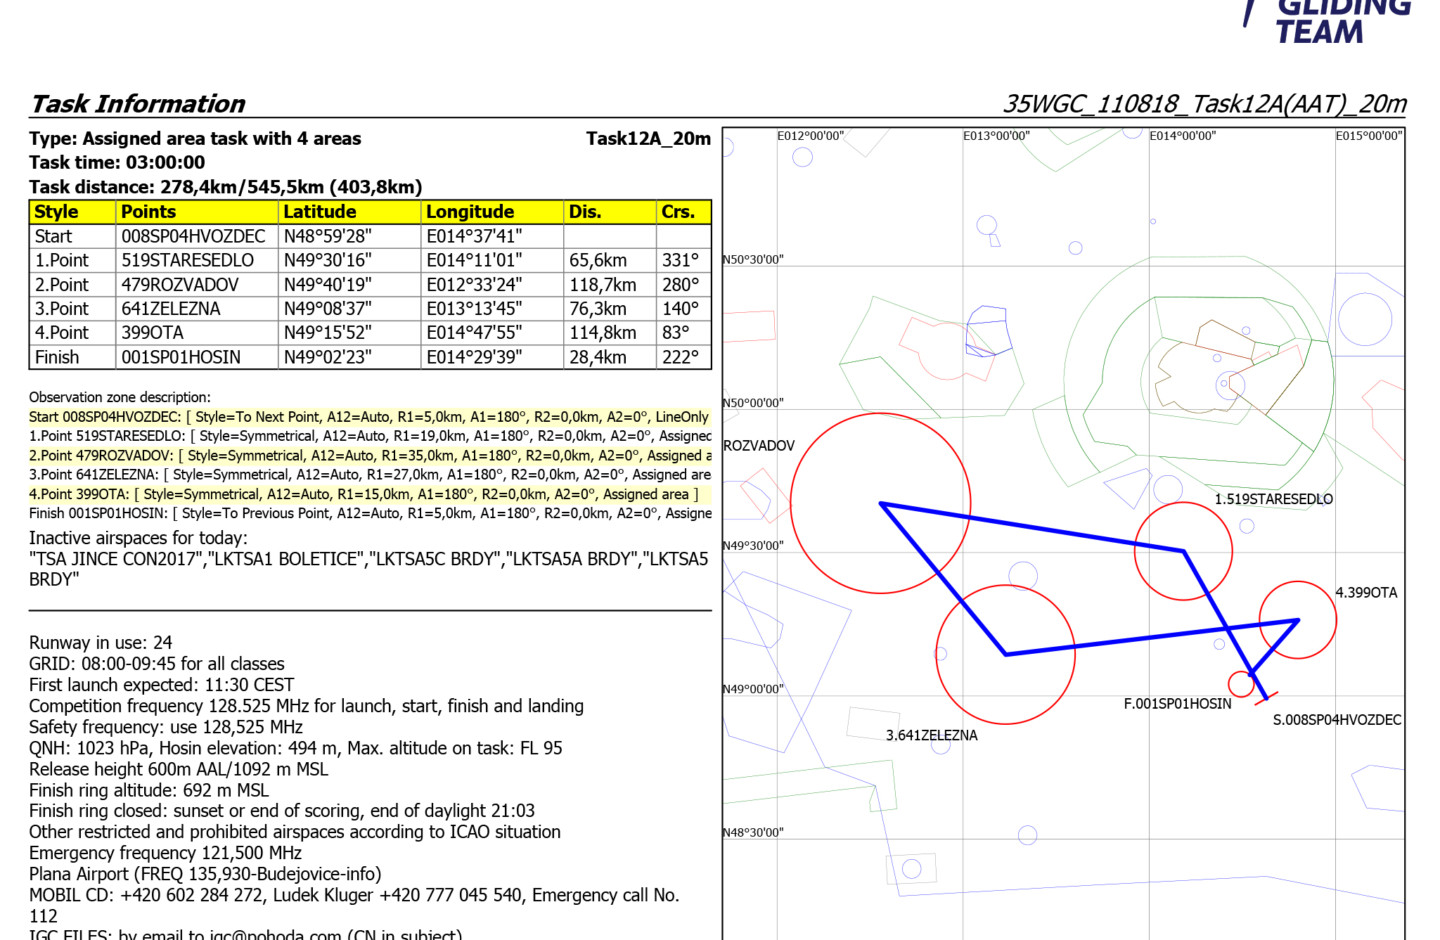Click the Task Information heading

coord(138,104)
